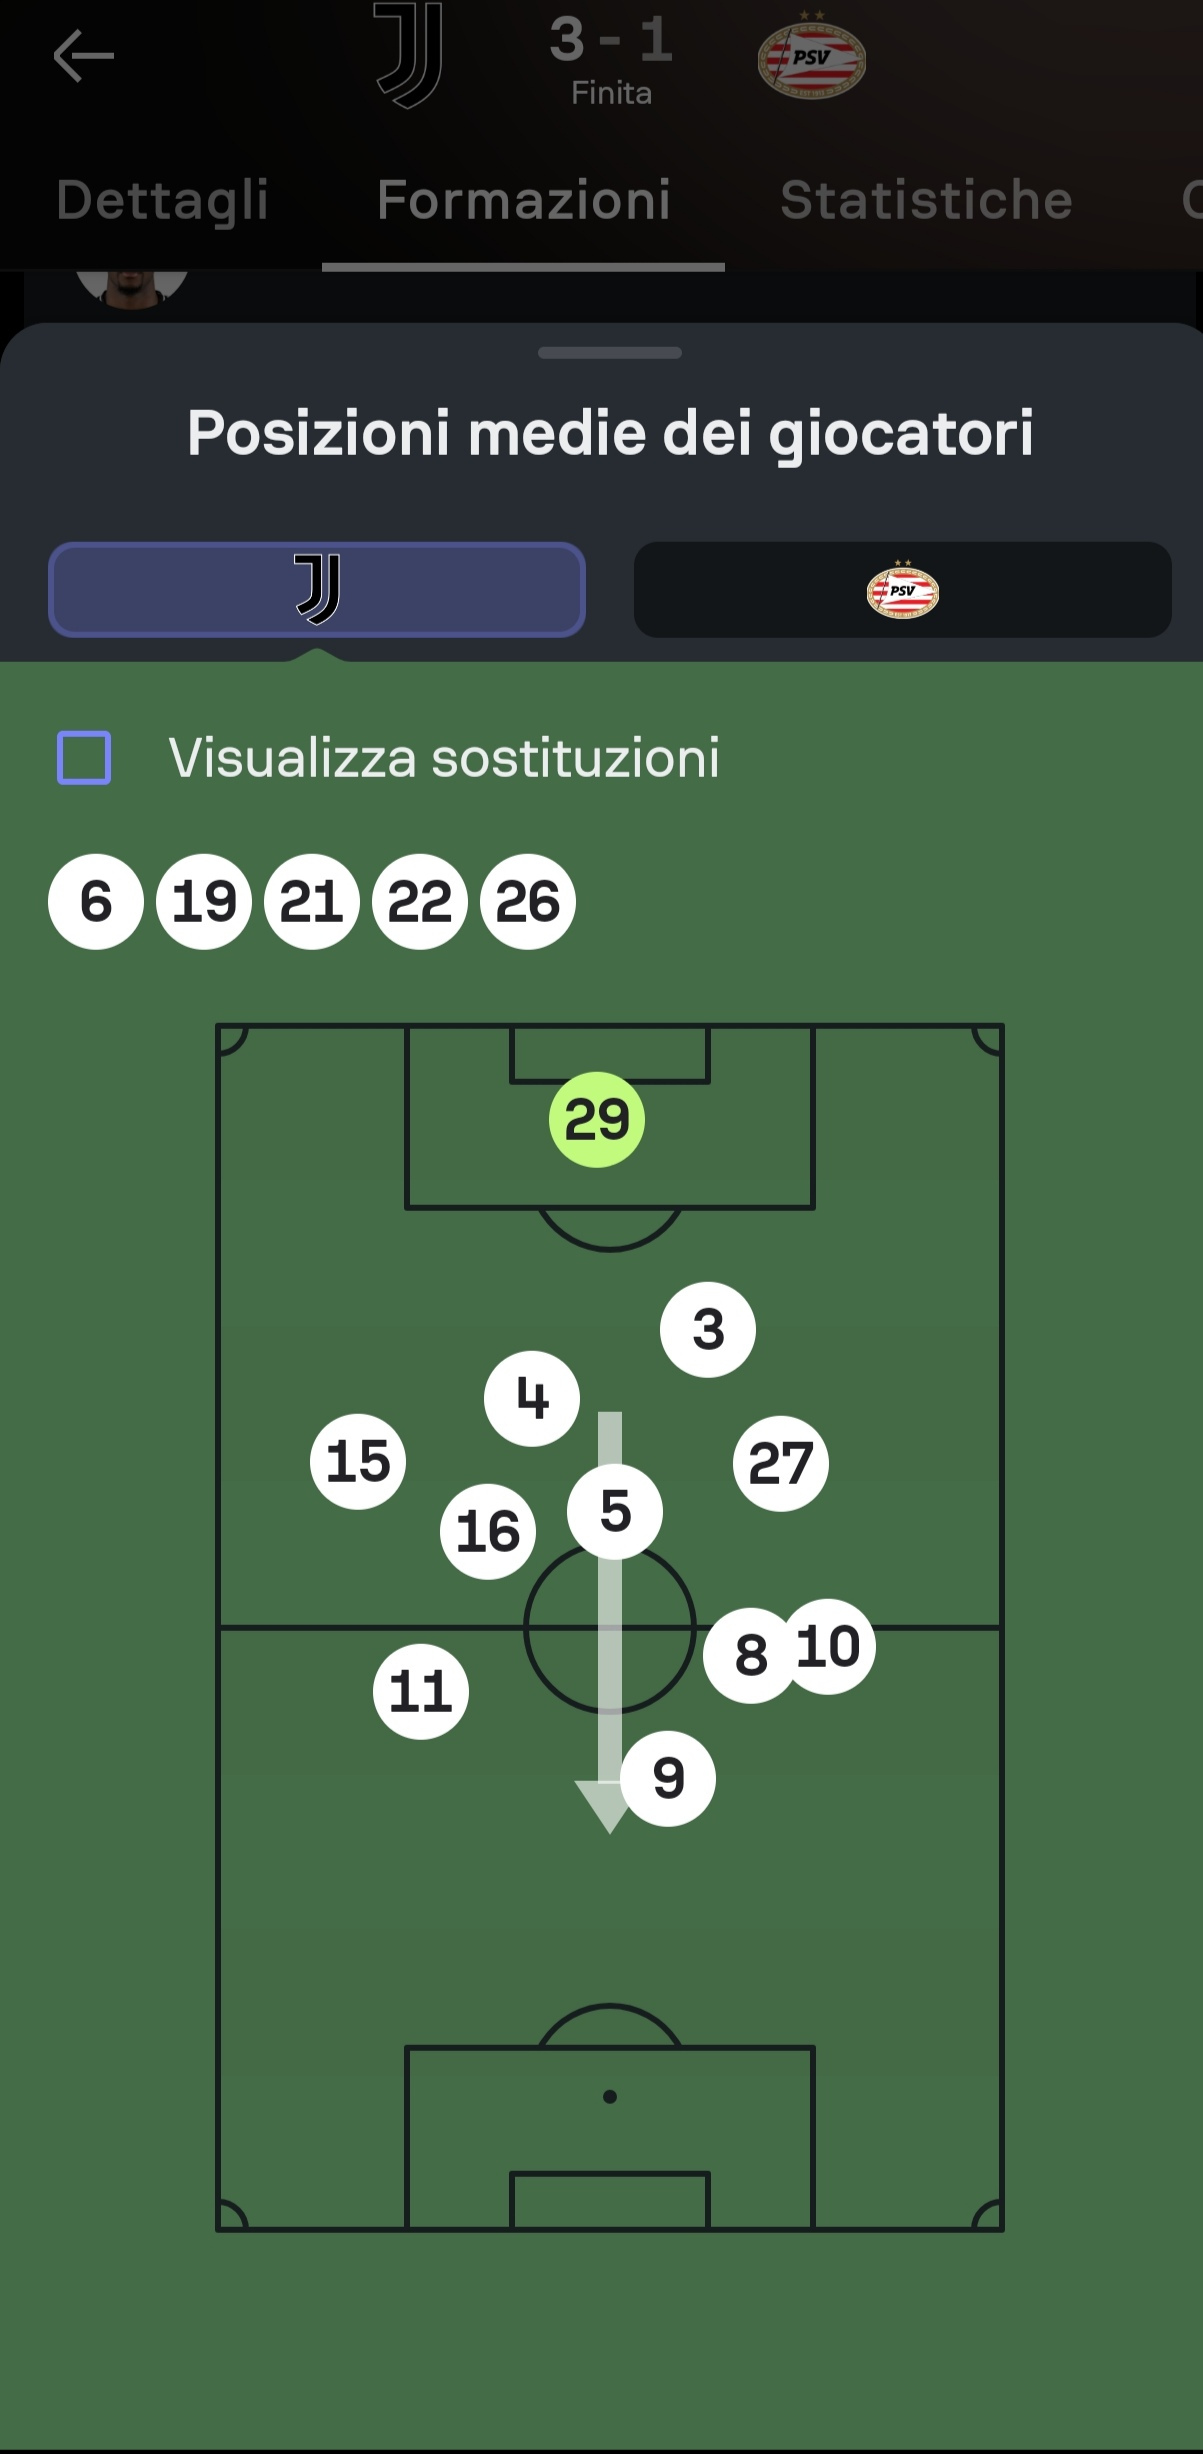
Task: Tap player marker number 27
Action: pyautogui.click(x=781, y=1463)
